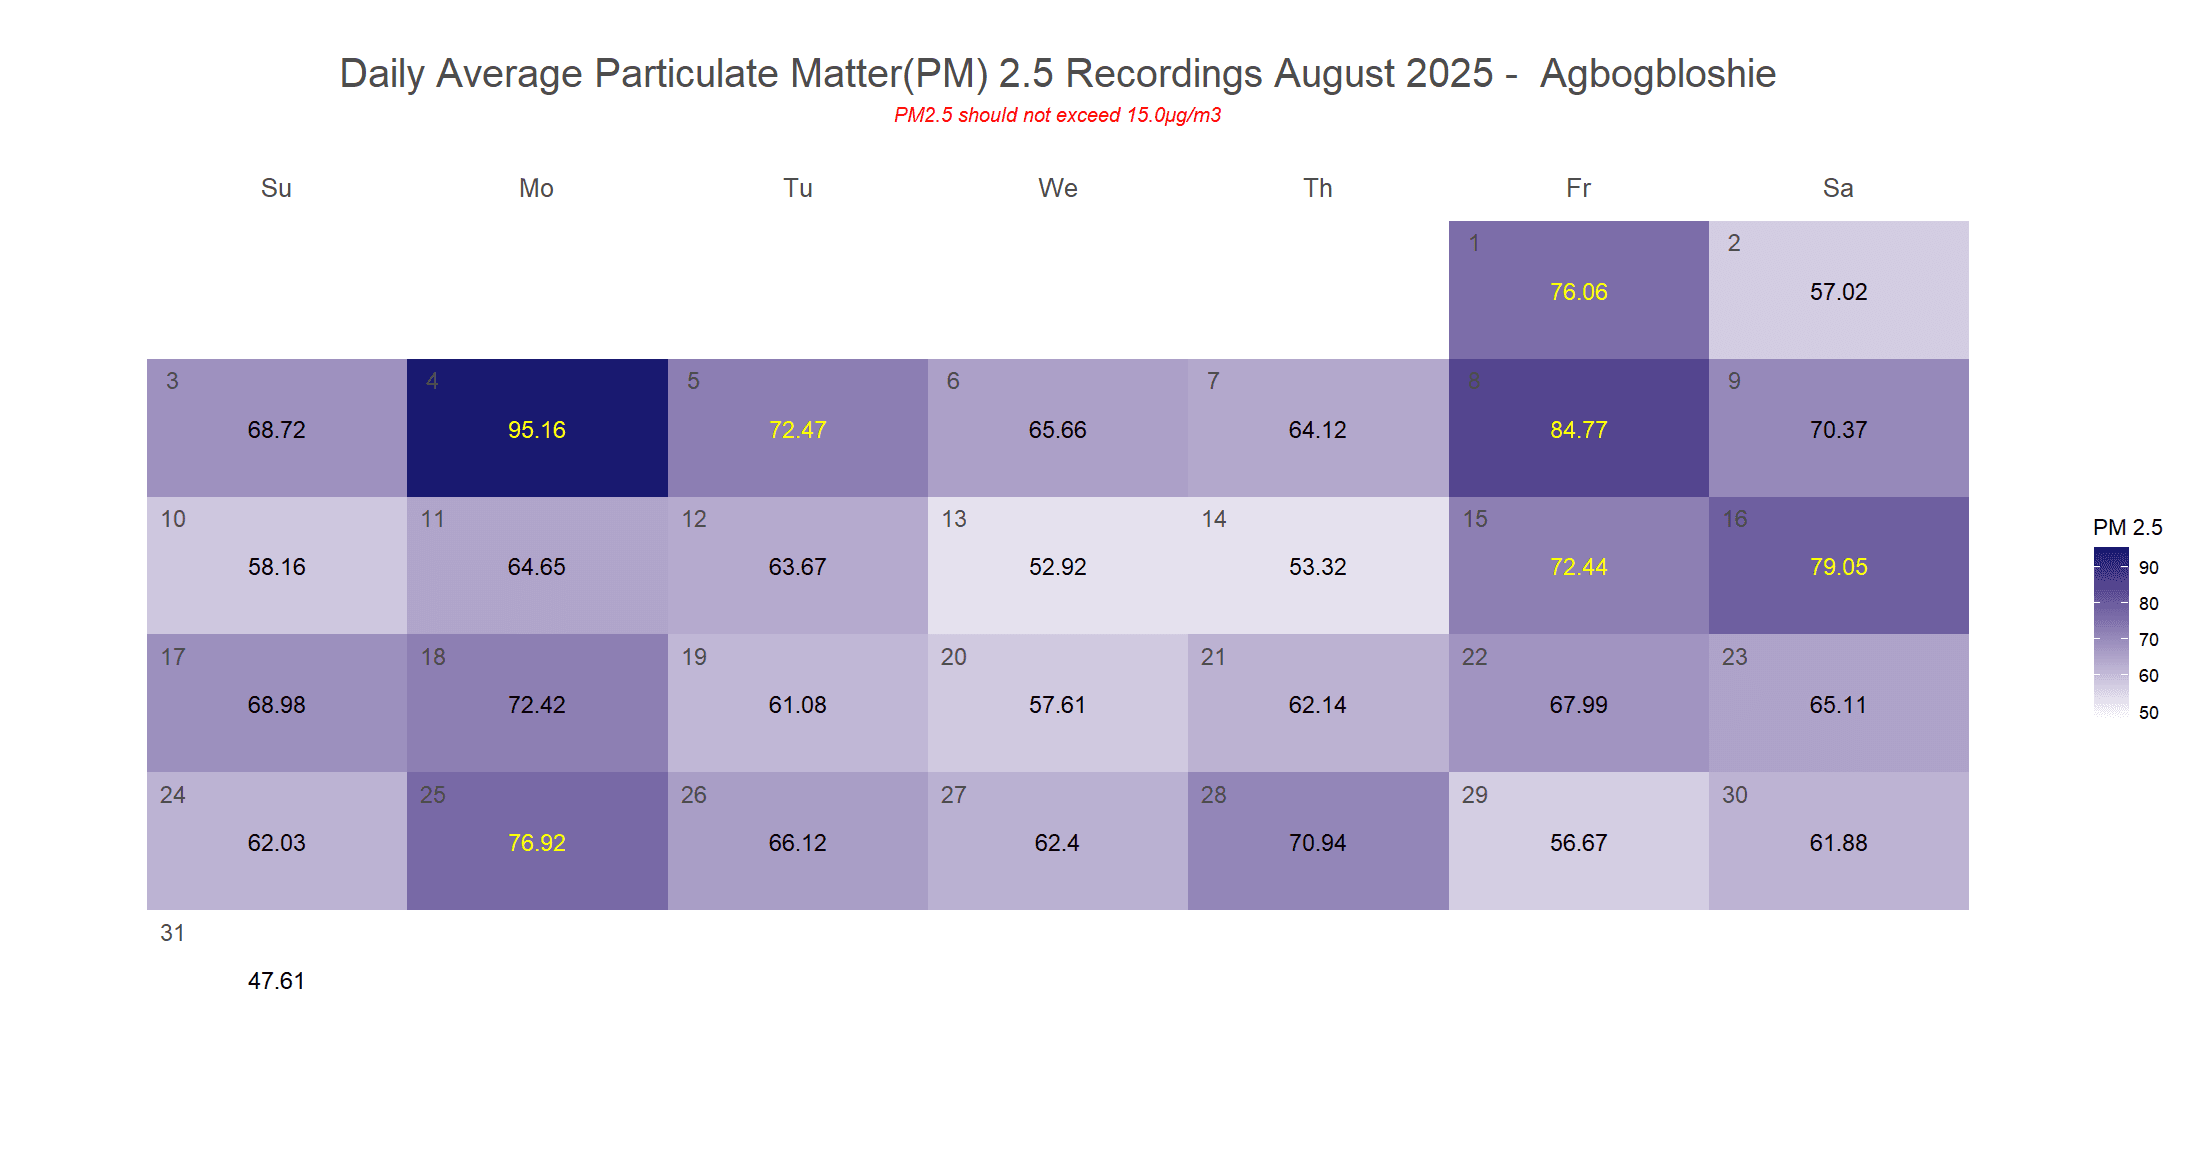Select the August 28 cell reading 70.94

[1317, 841]
